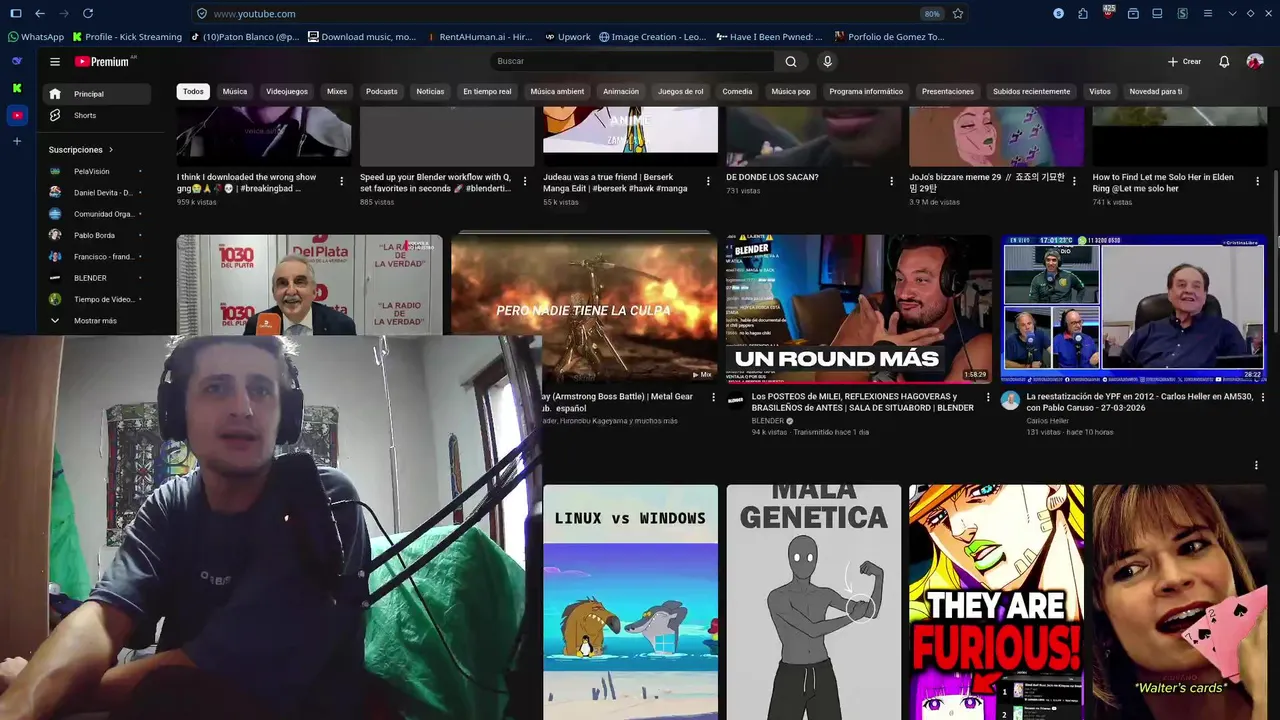Open the BLENDER subscription in sidebar
The width and height of the screenshot is (1280, 720).
tap(97, 278)
